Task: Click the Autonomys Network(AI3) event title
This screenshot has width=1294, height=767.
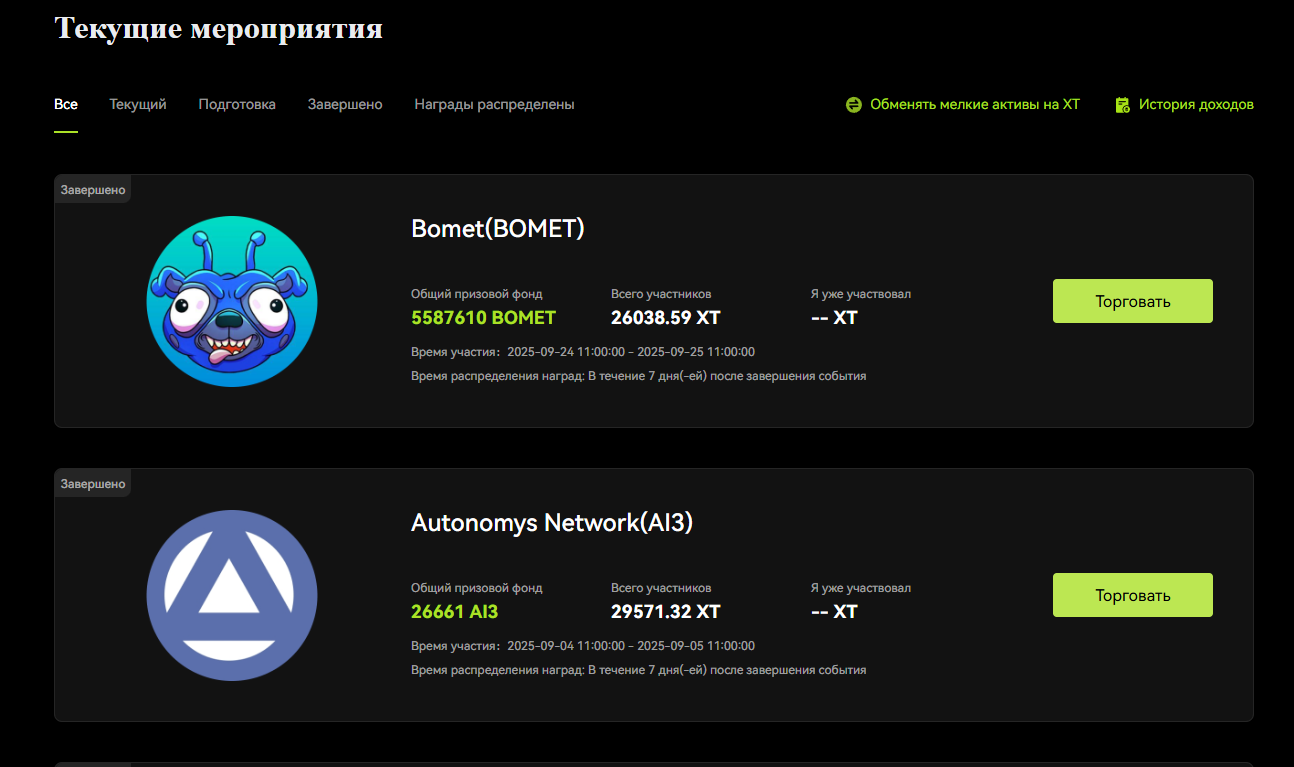Action: [552, 523]
